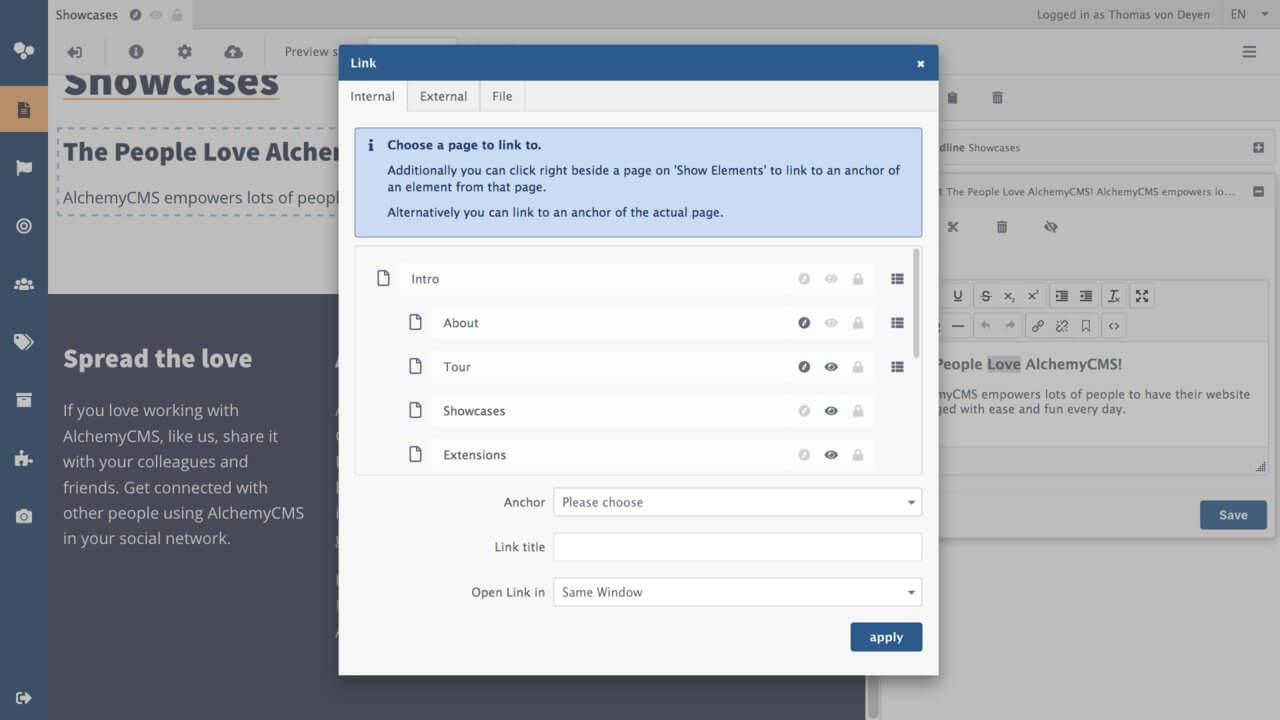Click the hamburger menu icon at top right

(x=1249, y=52)
